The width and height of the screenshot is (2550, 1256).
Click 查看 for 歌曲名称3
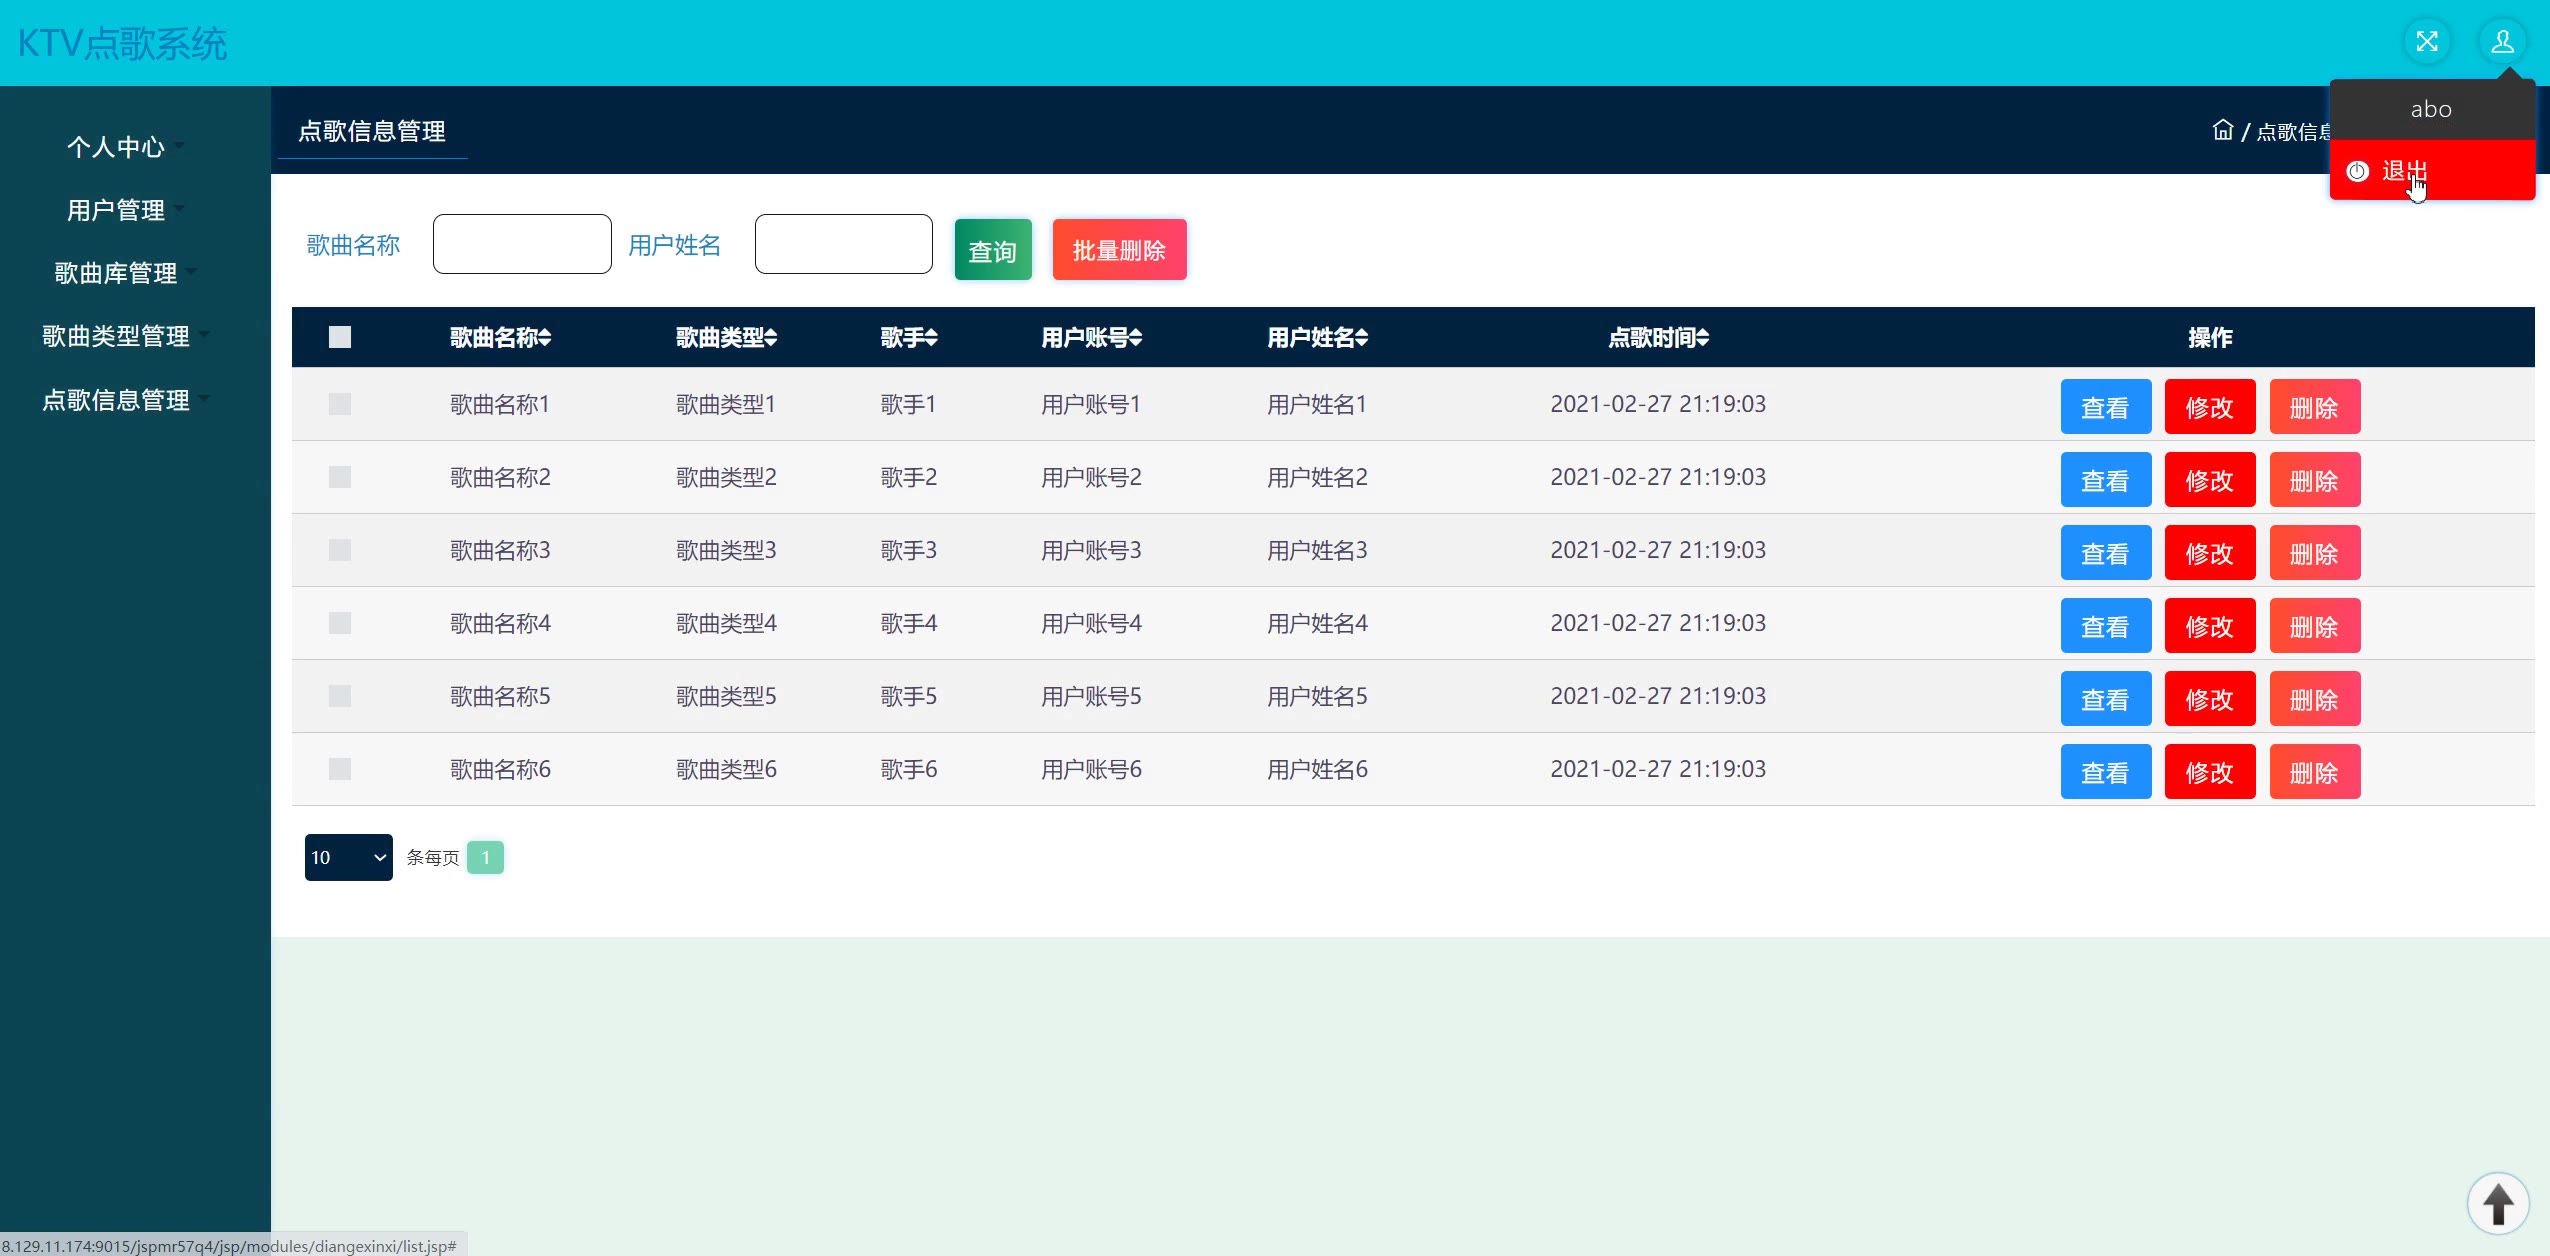[x=2105, y=552]
